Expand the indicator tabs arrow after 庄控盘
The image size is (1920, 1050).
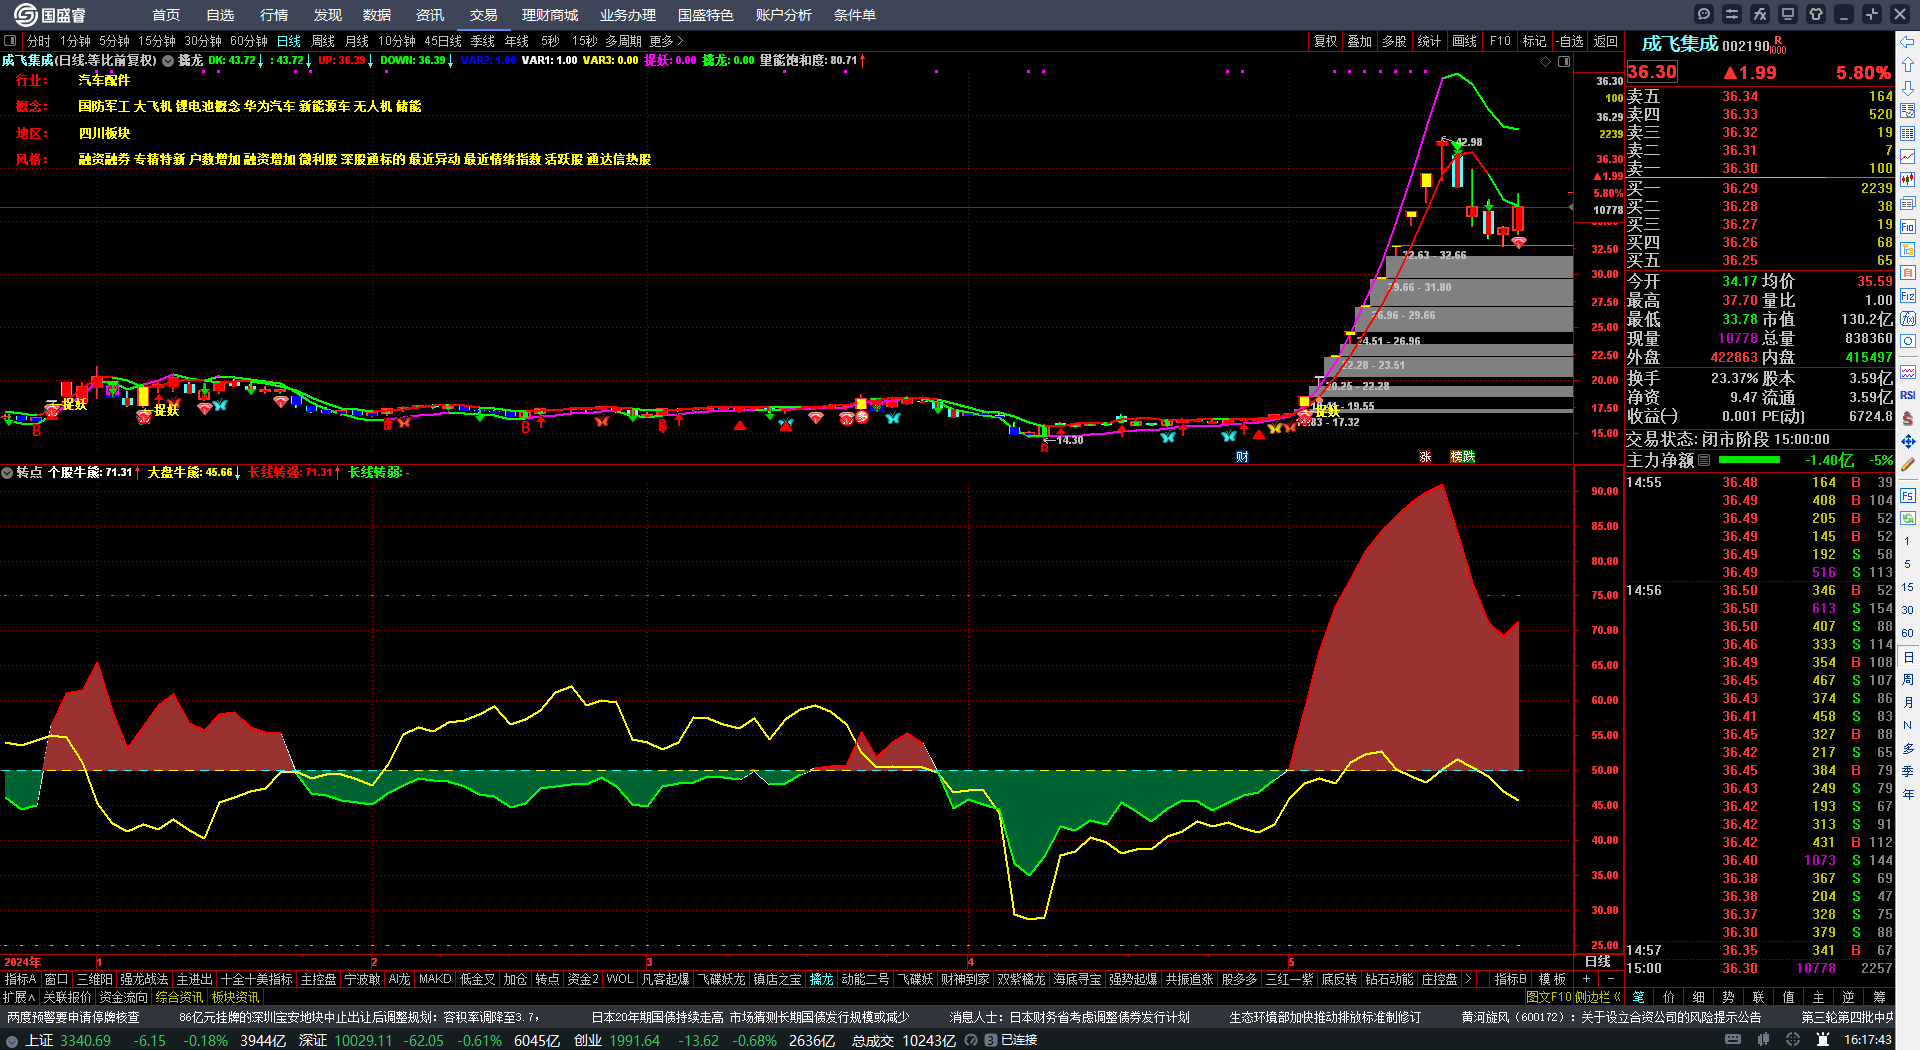pos(1467,979)
